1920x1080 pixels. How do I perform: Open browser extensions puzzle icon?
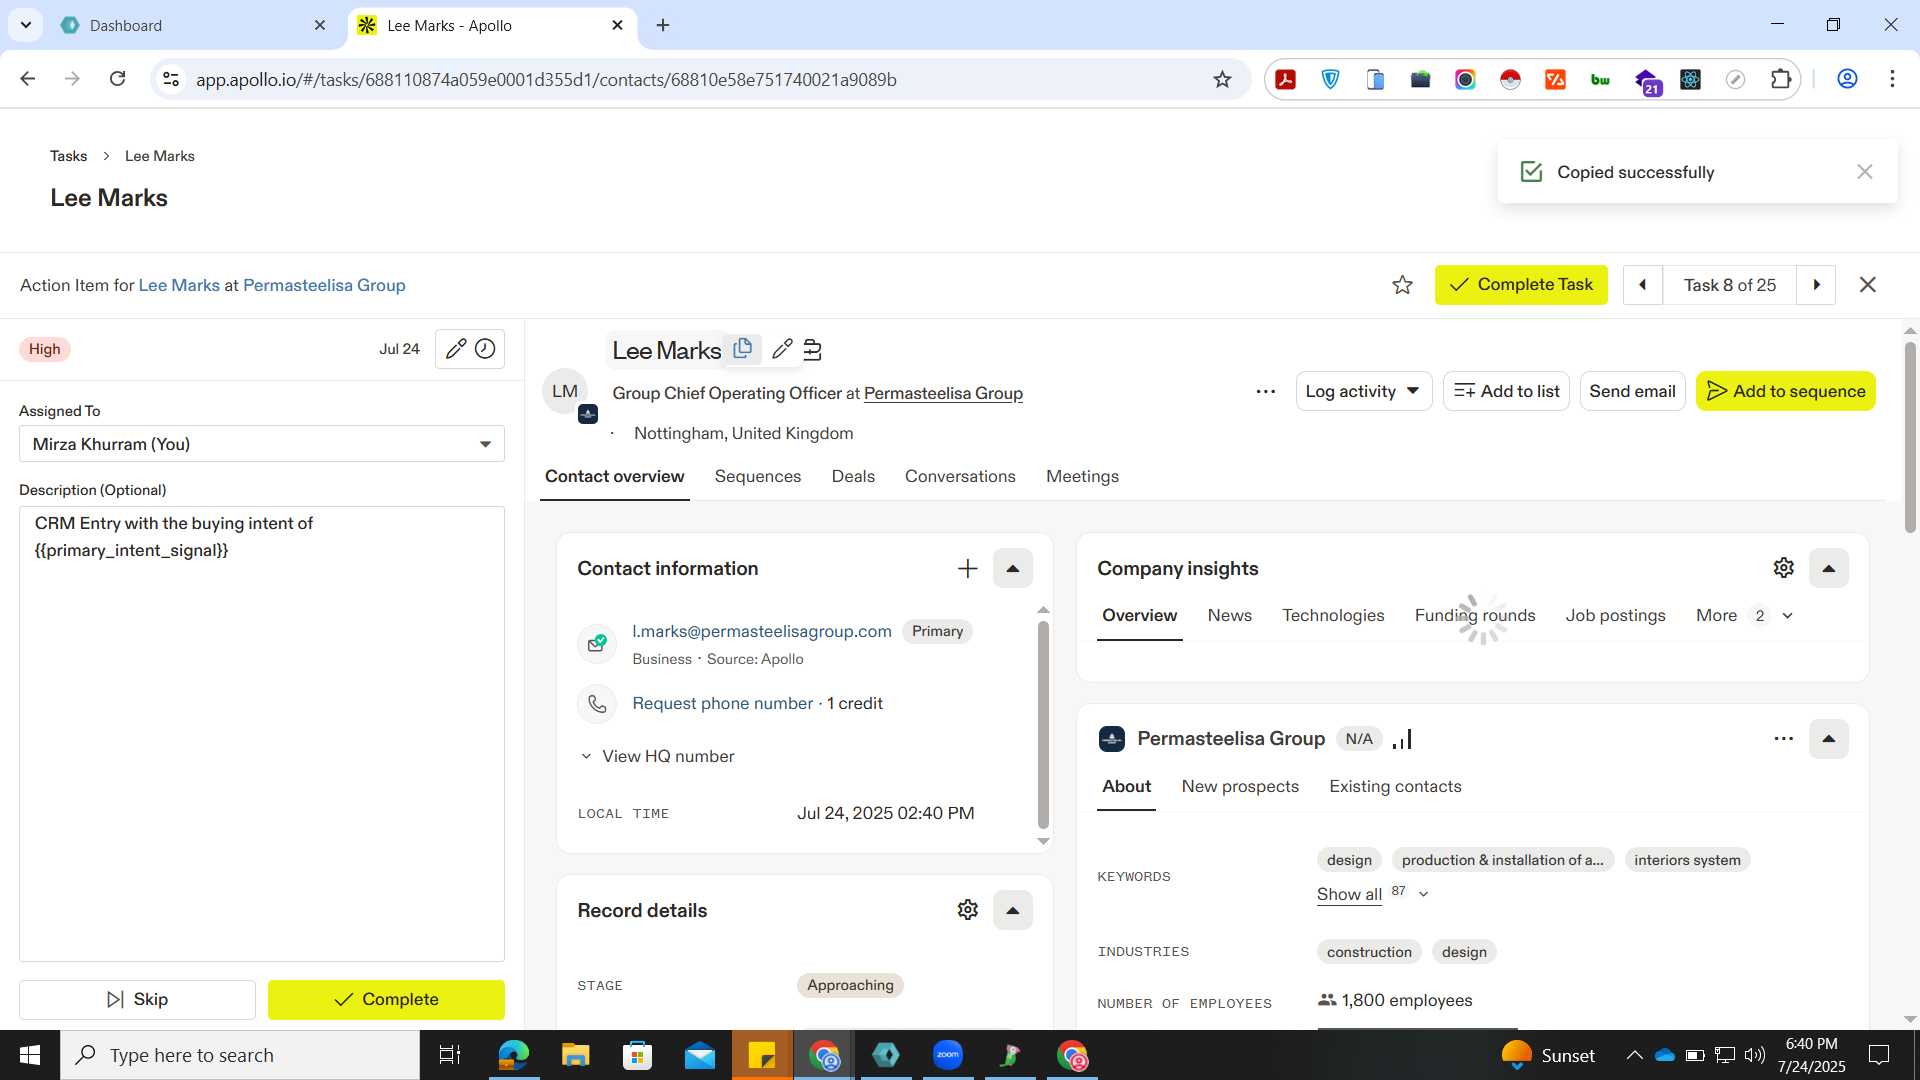(x=1780, y=80)
